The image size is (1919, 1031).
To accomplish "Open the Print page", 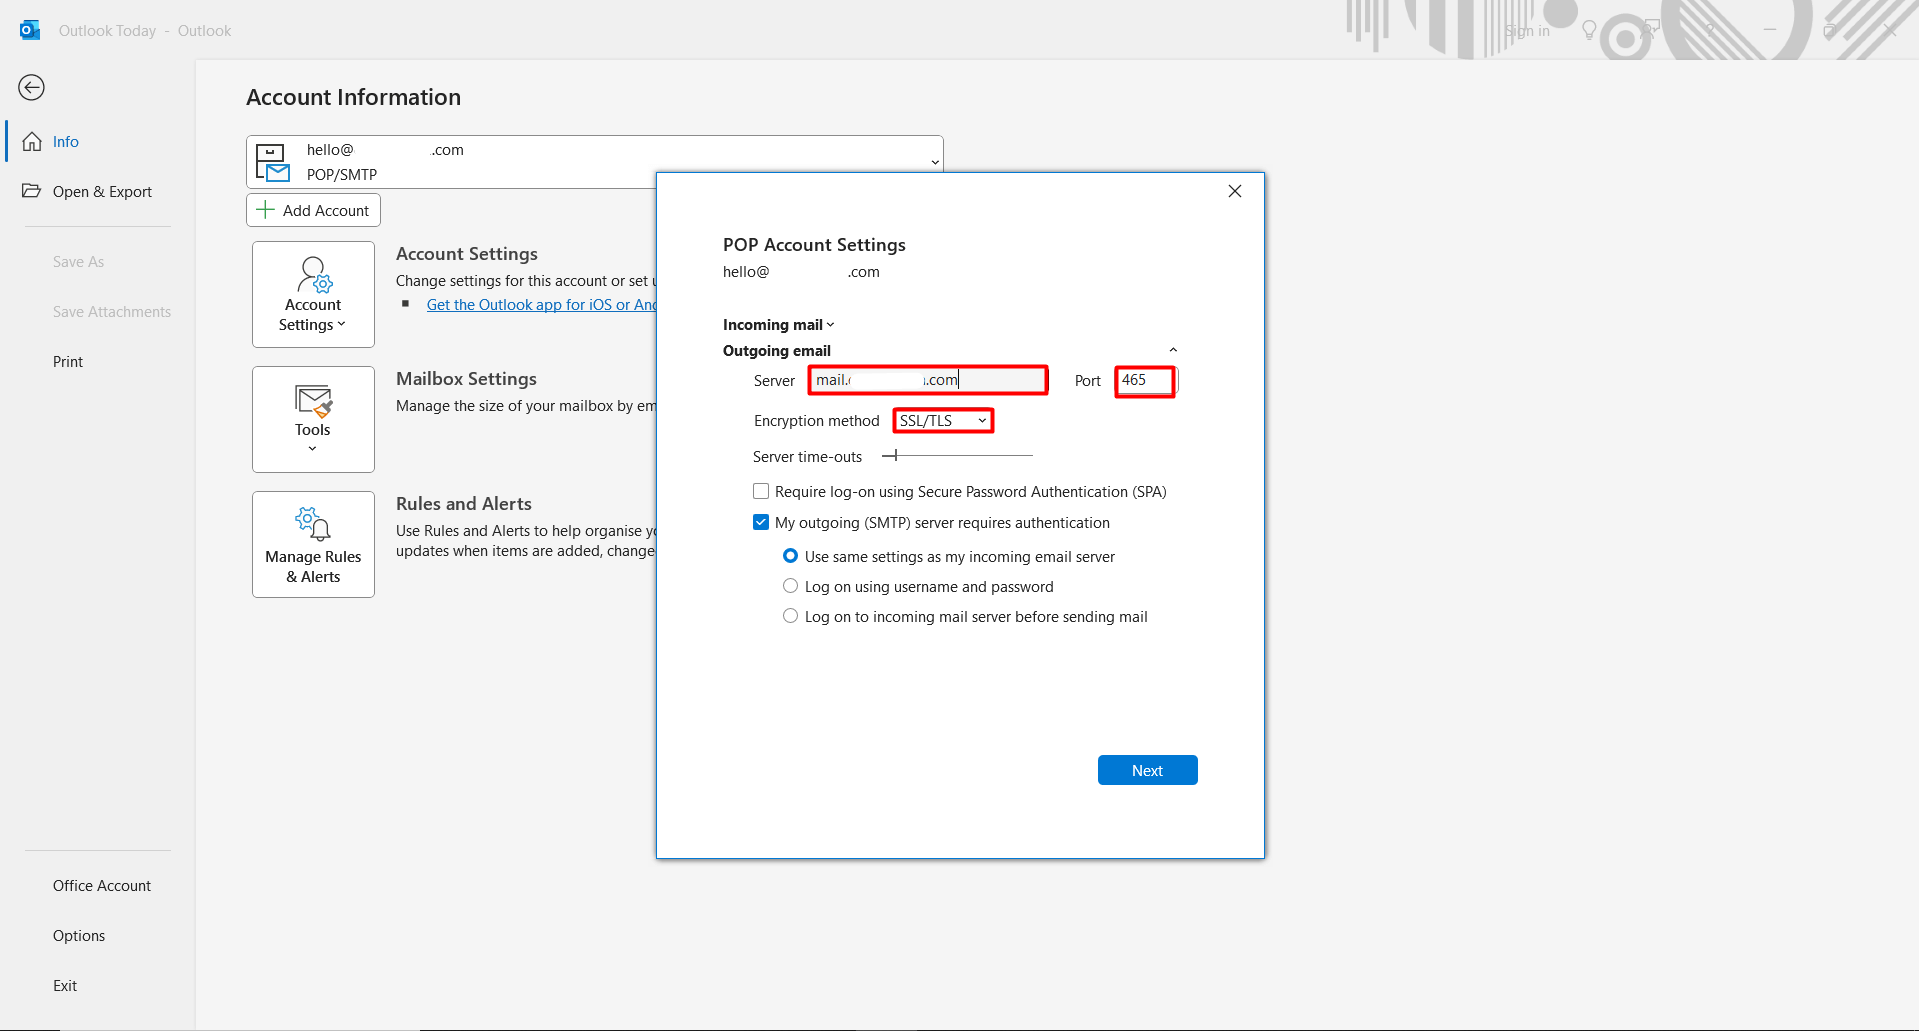I will 68,361.
